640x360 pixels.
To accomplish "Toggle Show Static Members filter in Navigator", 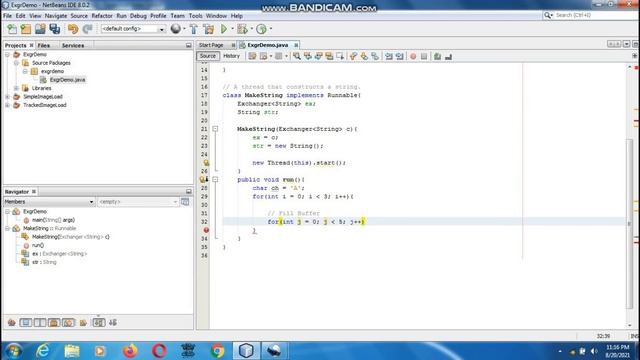I will [40, 322].
